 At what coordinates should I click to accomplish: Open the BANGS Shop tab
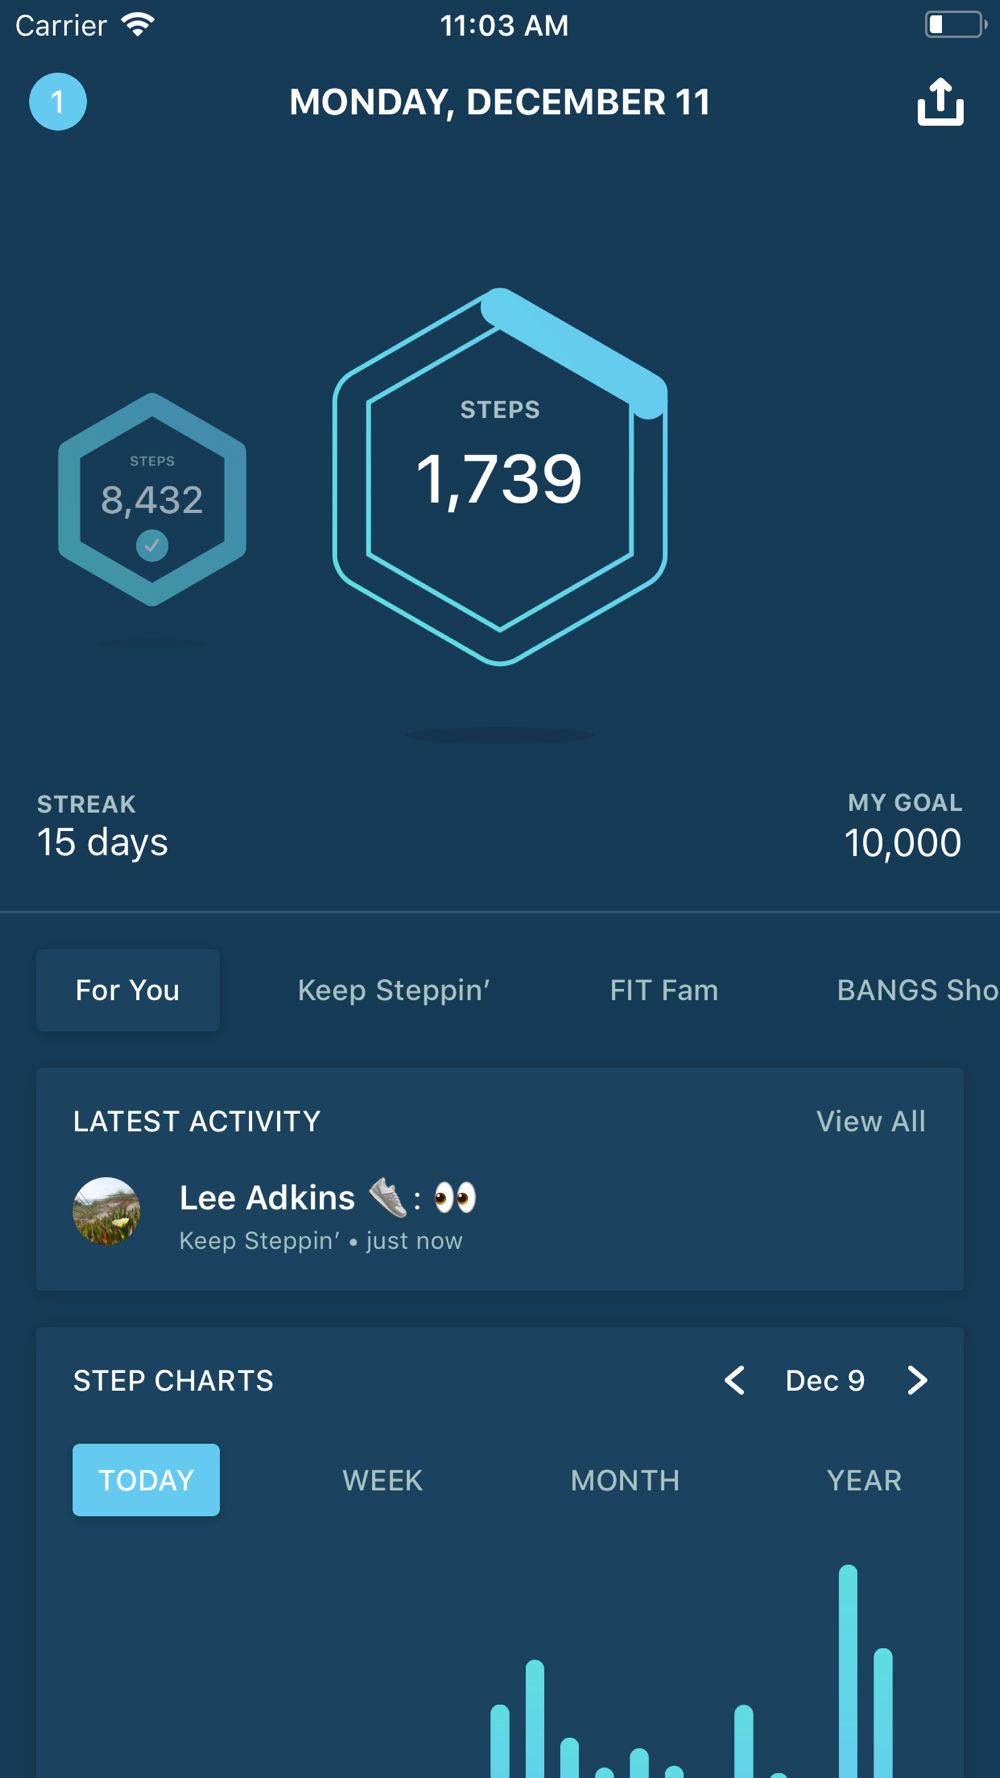coord(916,990)
